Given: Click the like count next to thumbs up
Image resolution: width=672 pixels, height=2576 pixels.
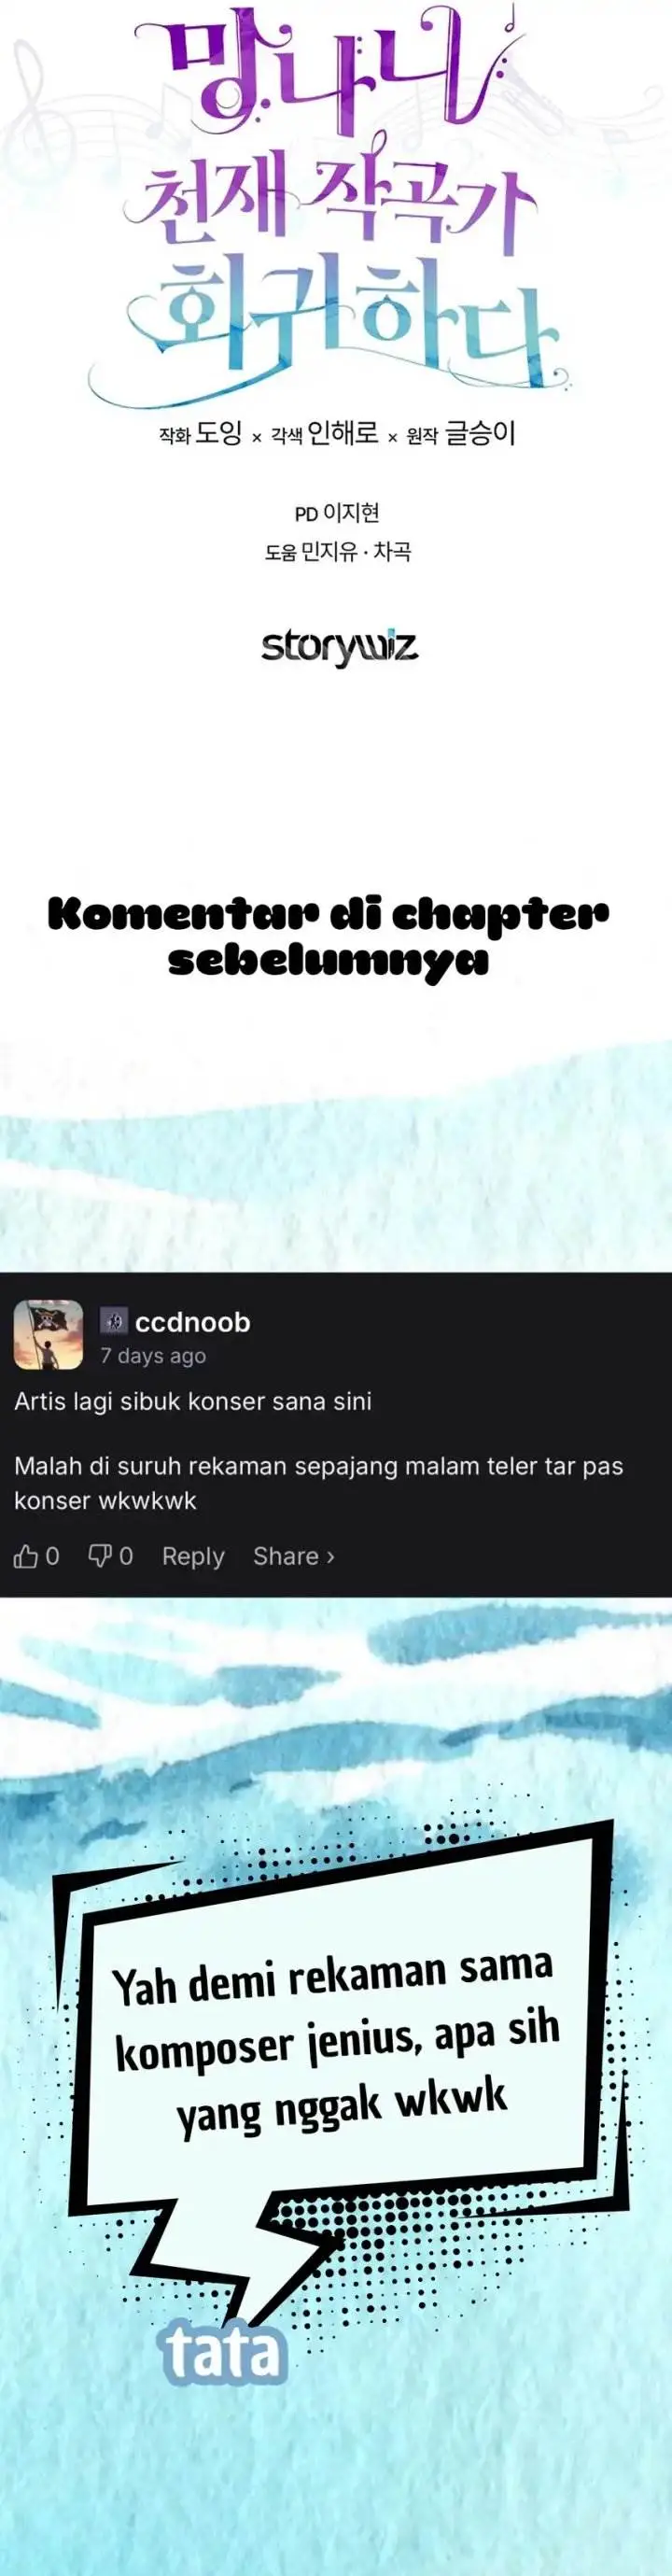Looking at the screenshot, I should [x=53, y=1556].
